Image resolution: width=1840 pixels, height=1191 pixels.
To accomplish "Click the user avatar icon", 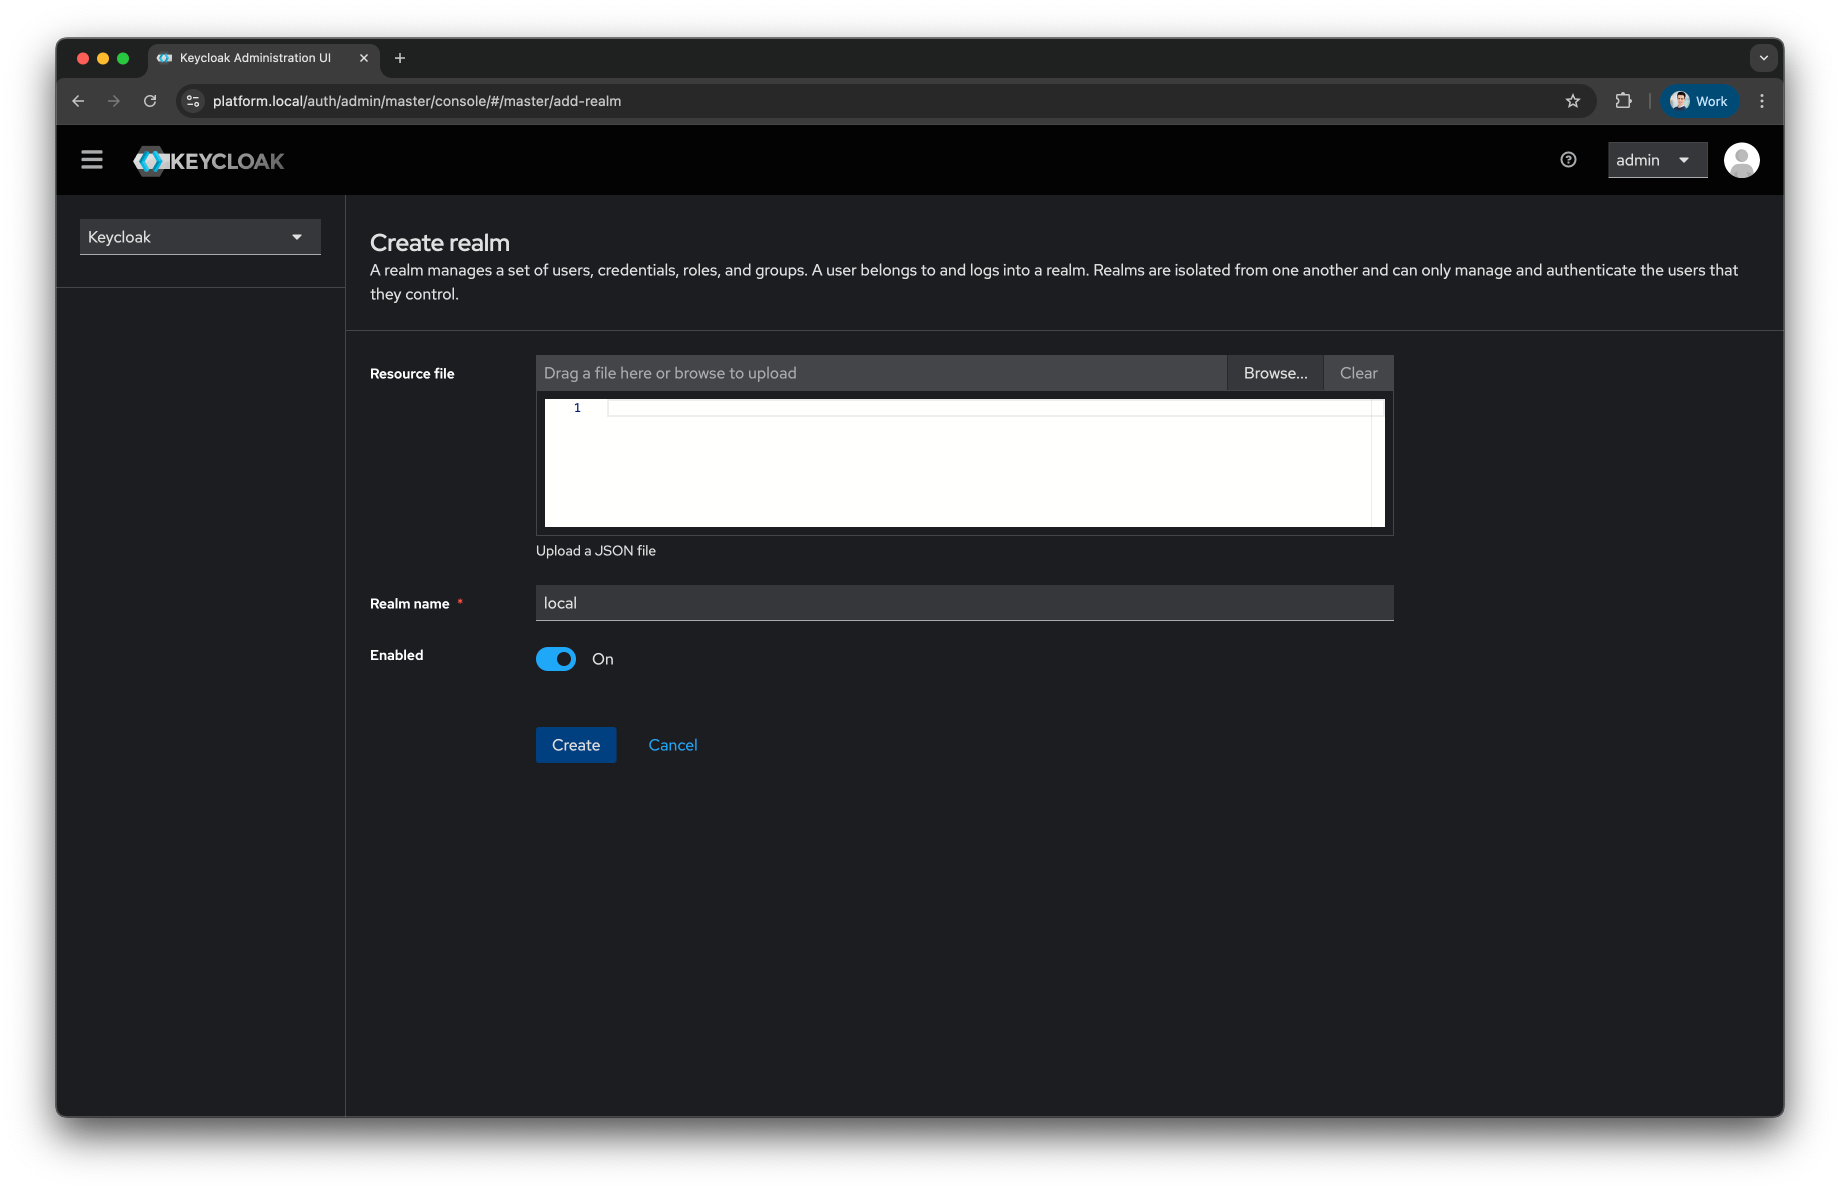I will (x=1741, y=160).
